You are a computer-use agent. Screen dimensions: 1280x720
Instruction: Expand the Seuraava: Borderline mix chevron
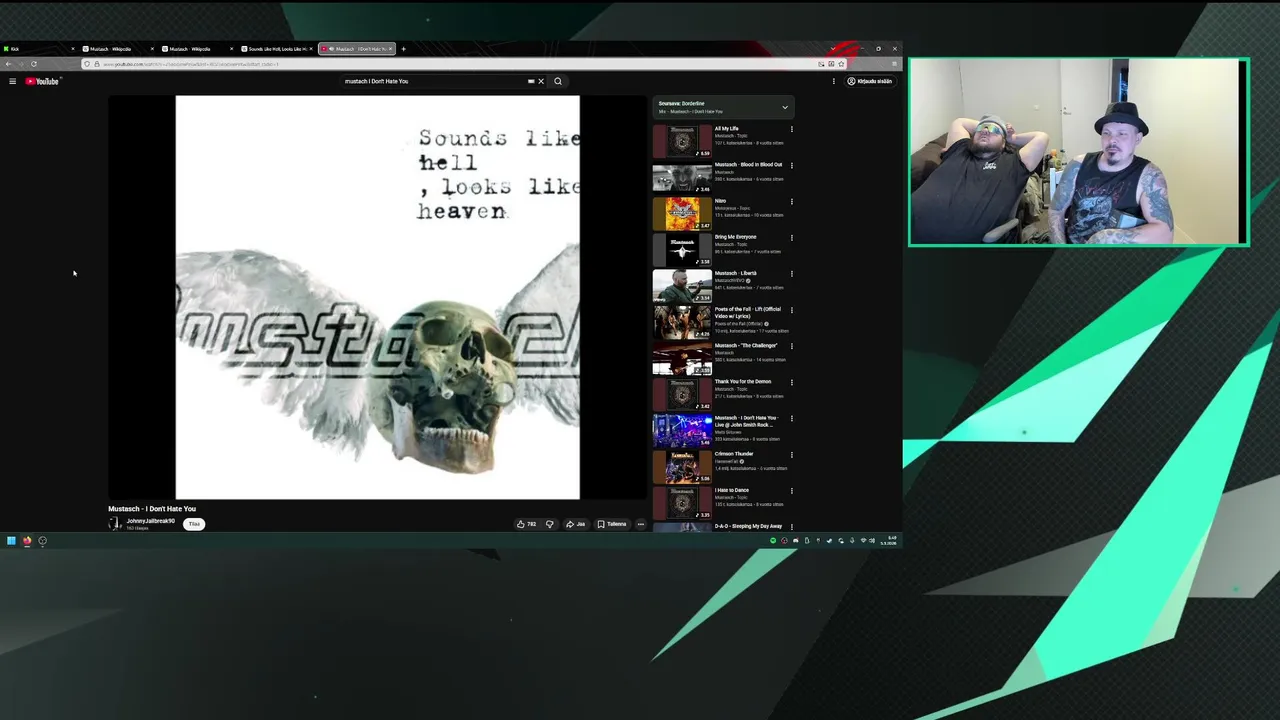(x=785, y=107)
